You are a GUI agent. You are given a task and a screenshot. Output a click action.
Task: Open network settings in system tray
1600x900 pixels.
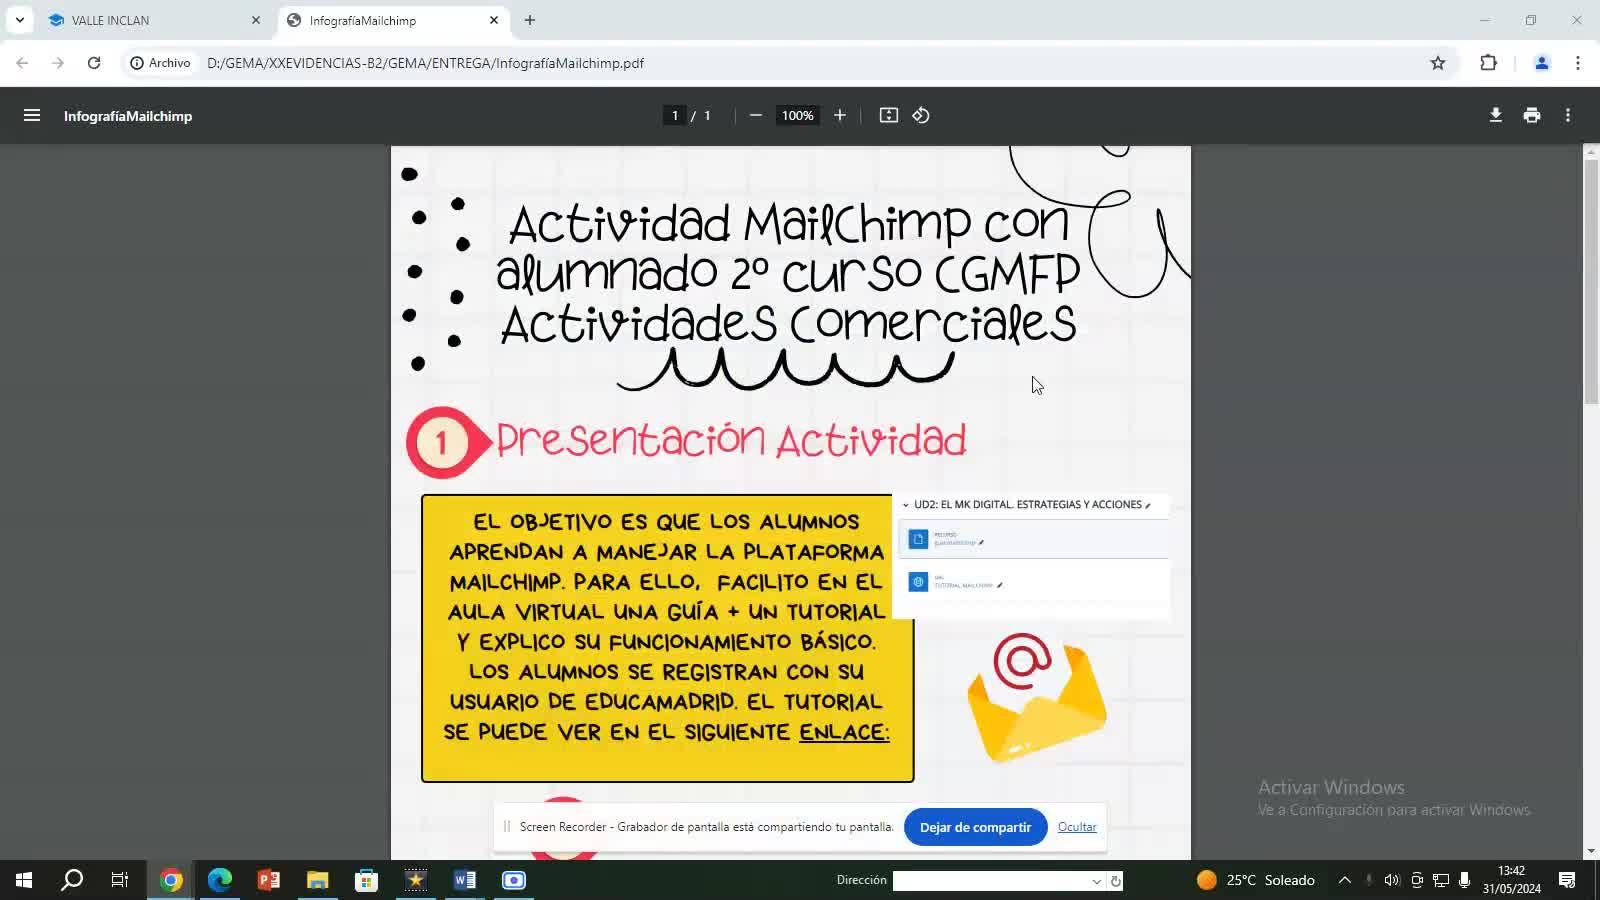[x=1441, y=880]
